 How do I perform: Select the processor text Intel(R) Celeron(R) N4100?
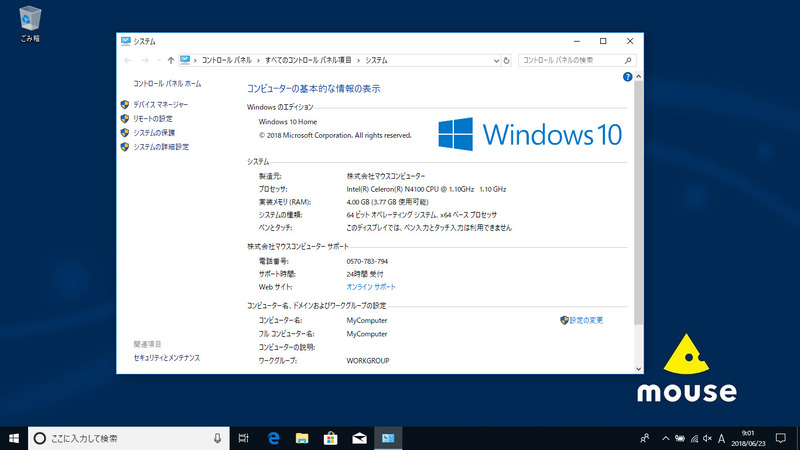pyautogui.click(x=427, y=189)
